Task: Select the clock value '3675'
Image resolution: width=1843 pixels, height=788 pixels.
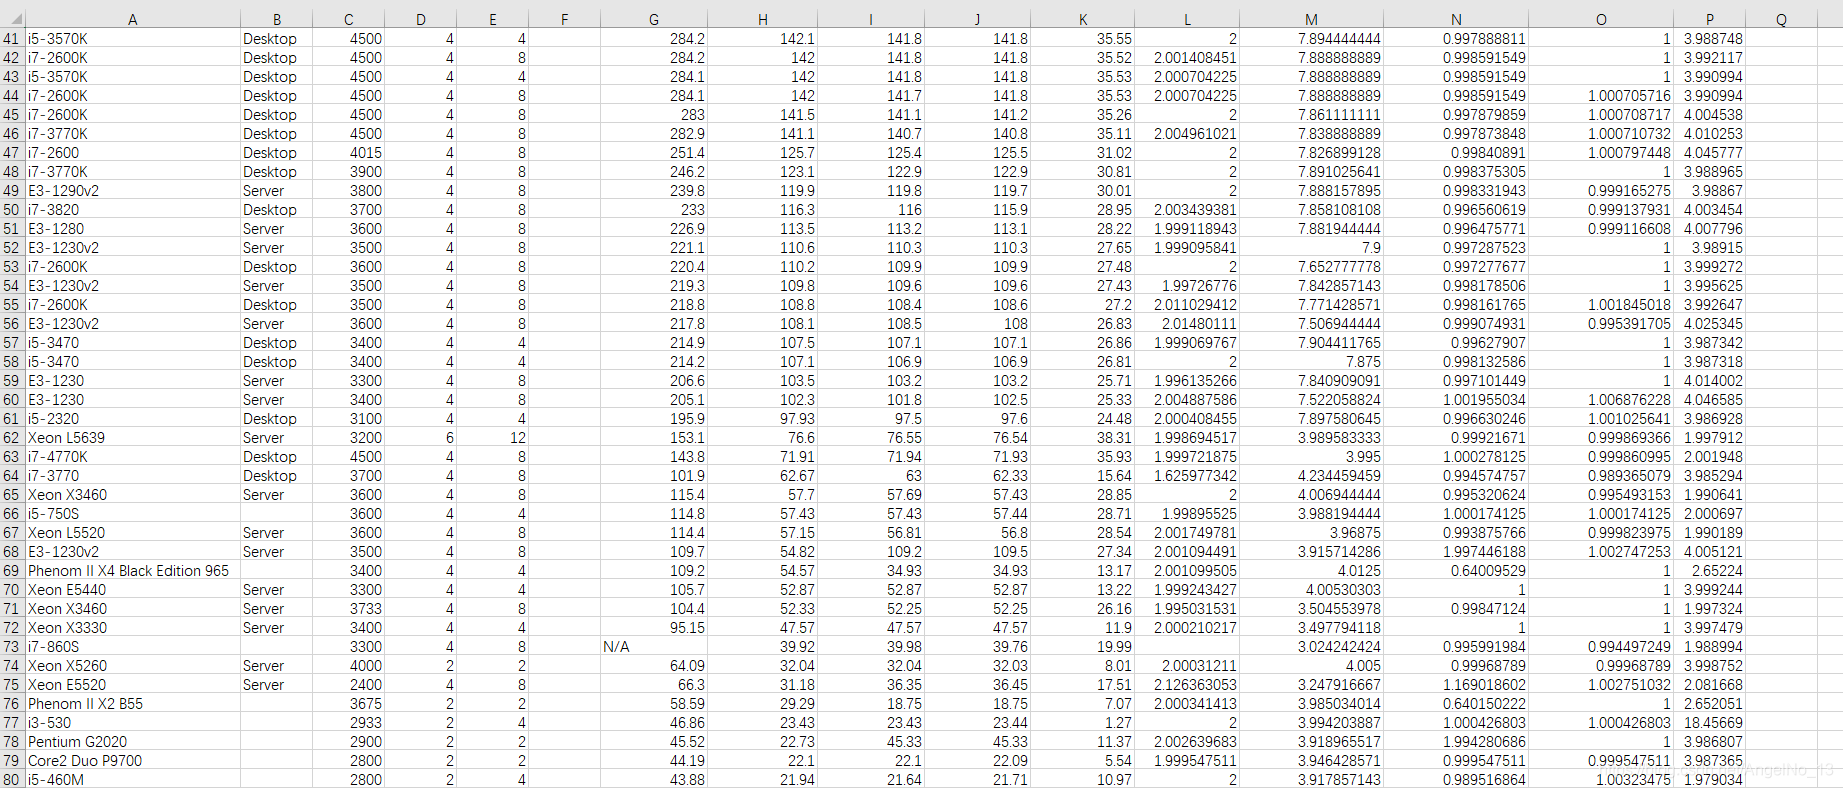Action: click(x=349, y=704)
